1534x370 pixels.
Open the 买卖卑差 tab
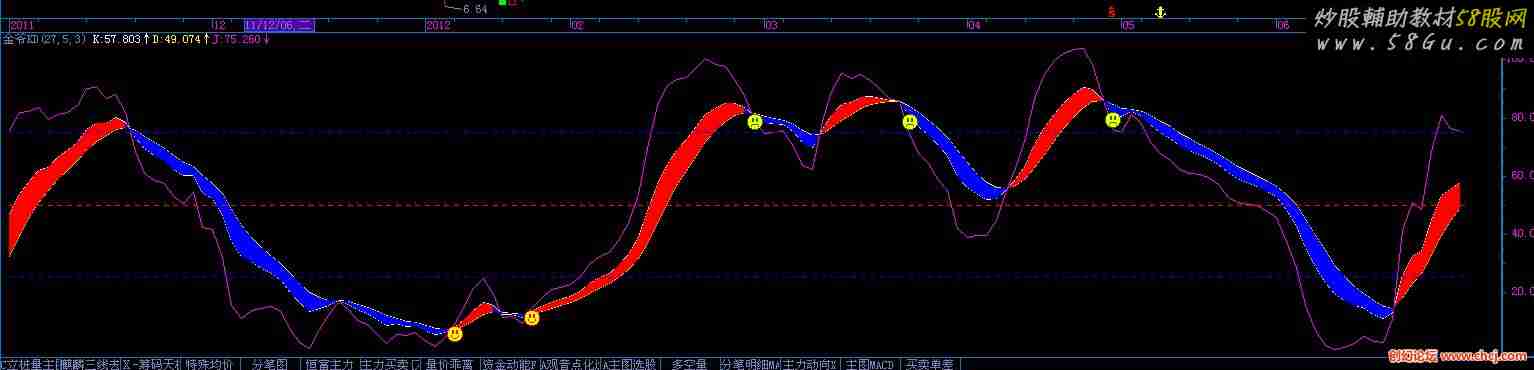pyautogui.click(x=930, y=364)
